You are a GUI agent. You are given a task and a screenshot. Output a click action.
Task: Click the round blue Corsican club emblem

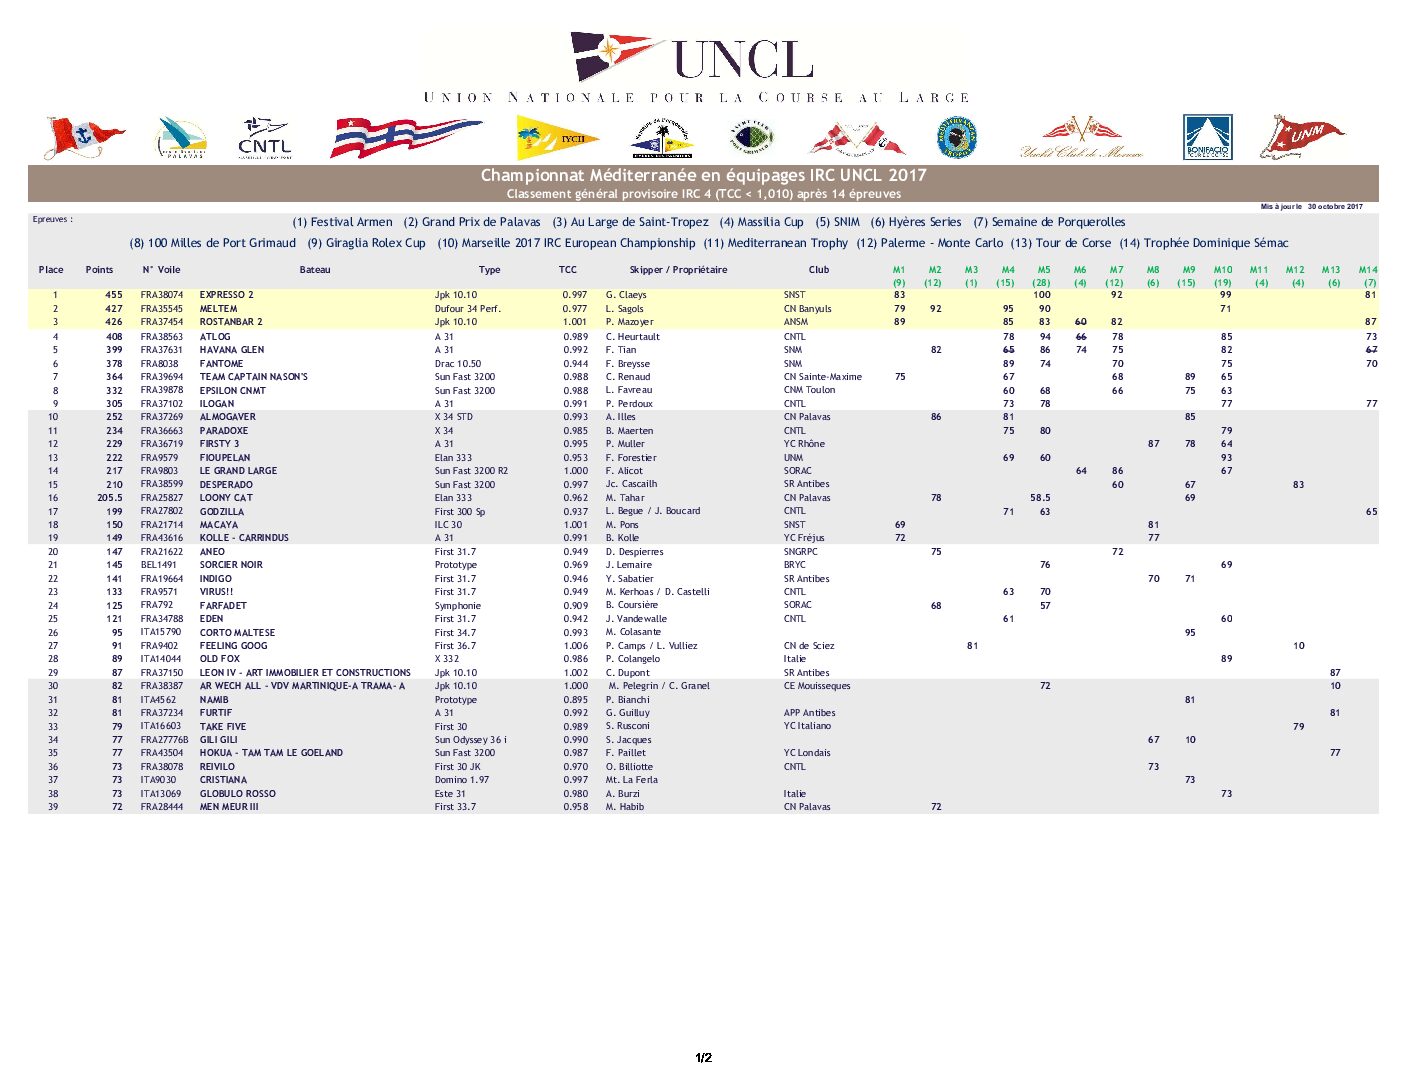tap(957, 138)
